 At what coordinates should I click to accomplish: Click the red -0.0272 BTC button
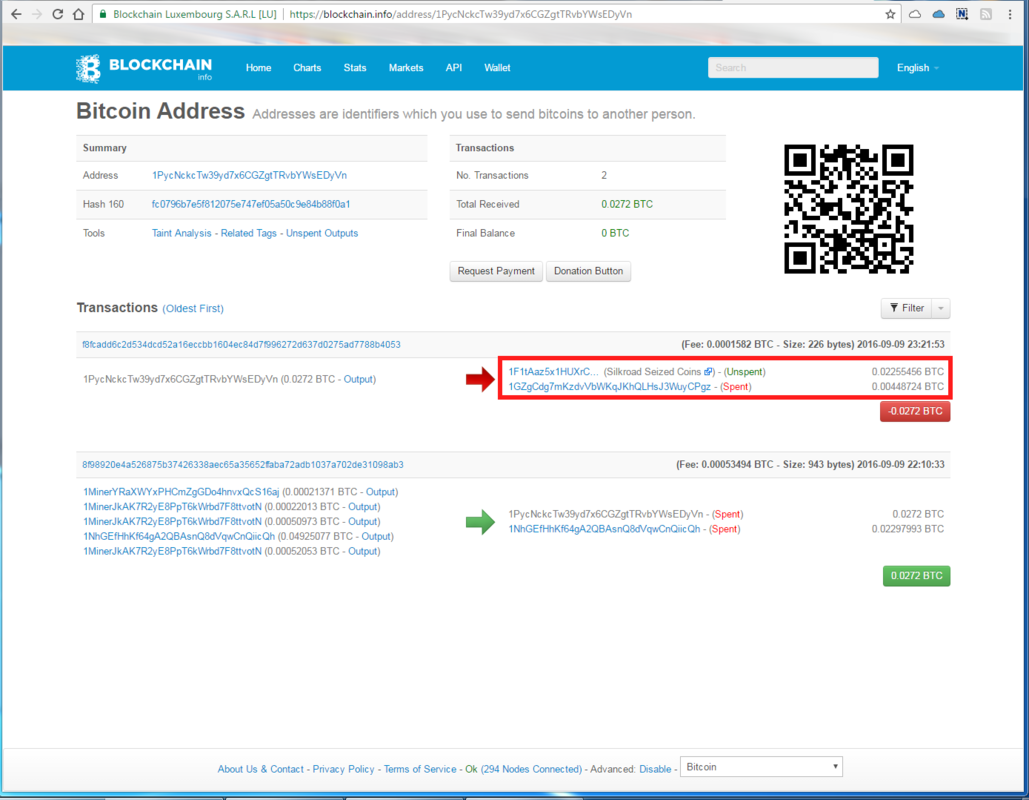(x=915, y=411)
